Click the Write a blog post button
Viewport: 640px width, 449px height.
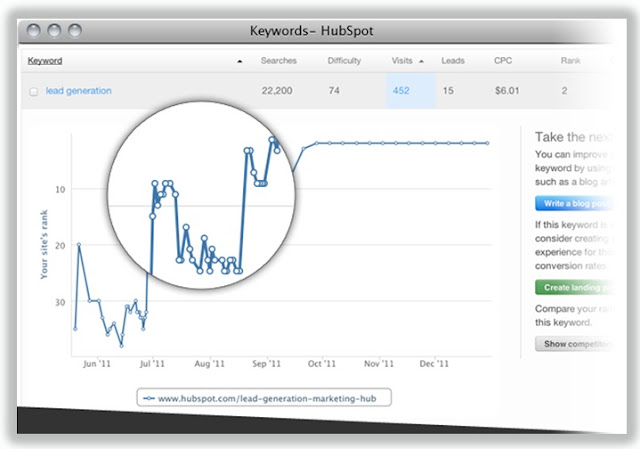pyautogui.click(x=575, y=203)
